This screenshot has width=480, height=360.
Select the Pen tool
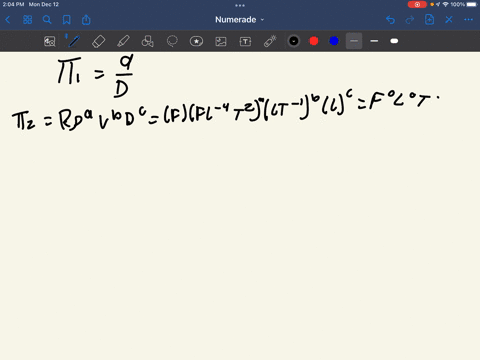(73, 41)
